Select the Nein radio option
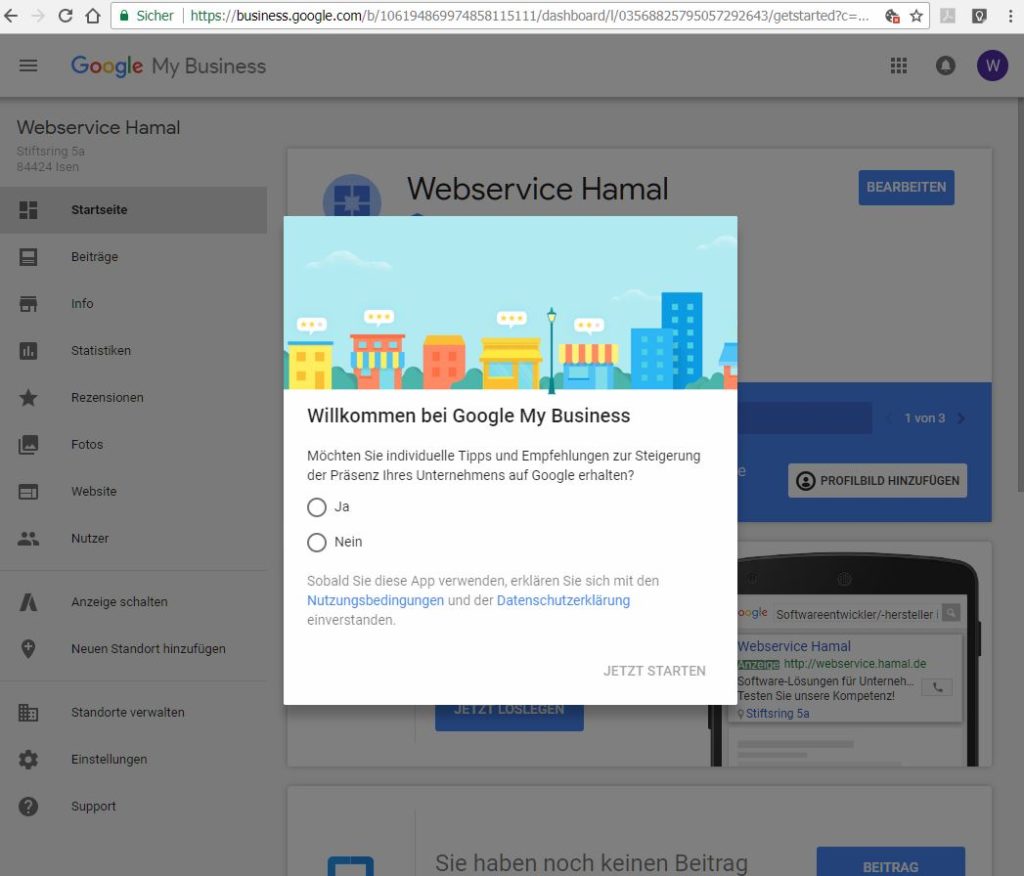The width and height of the screenshot is (1024, 876). [x=317, y=542]
